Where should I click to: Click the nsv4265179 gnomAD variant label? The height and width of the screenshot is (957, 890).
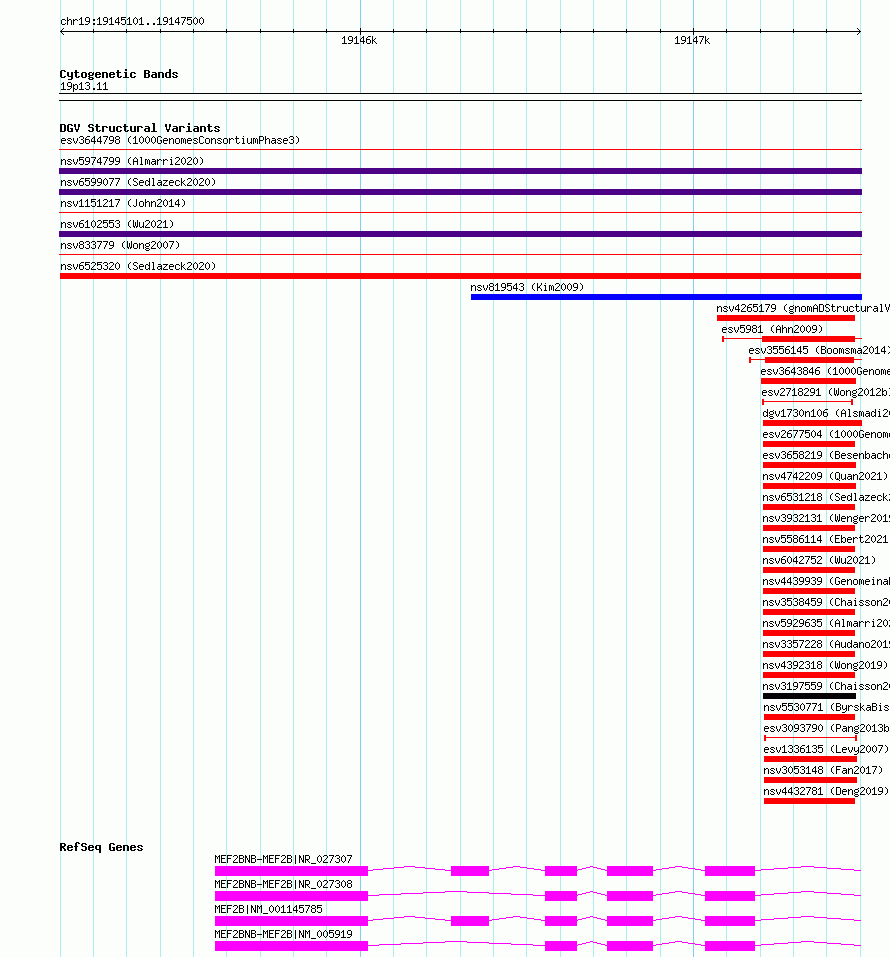click(x=803, y=308)
